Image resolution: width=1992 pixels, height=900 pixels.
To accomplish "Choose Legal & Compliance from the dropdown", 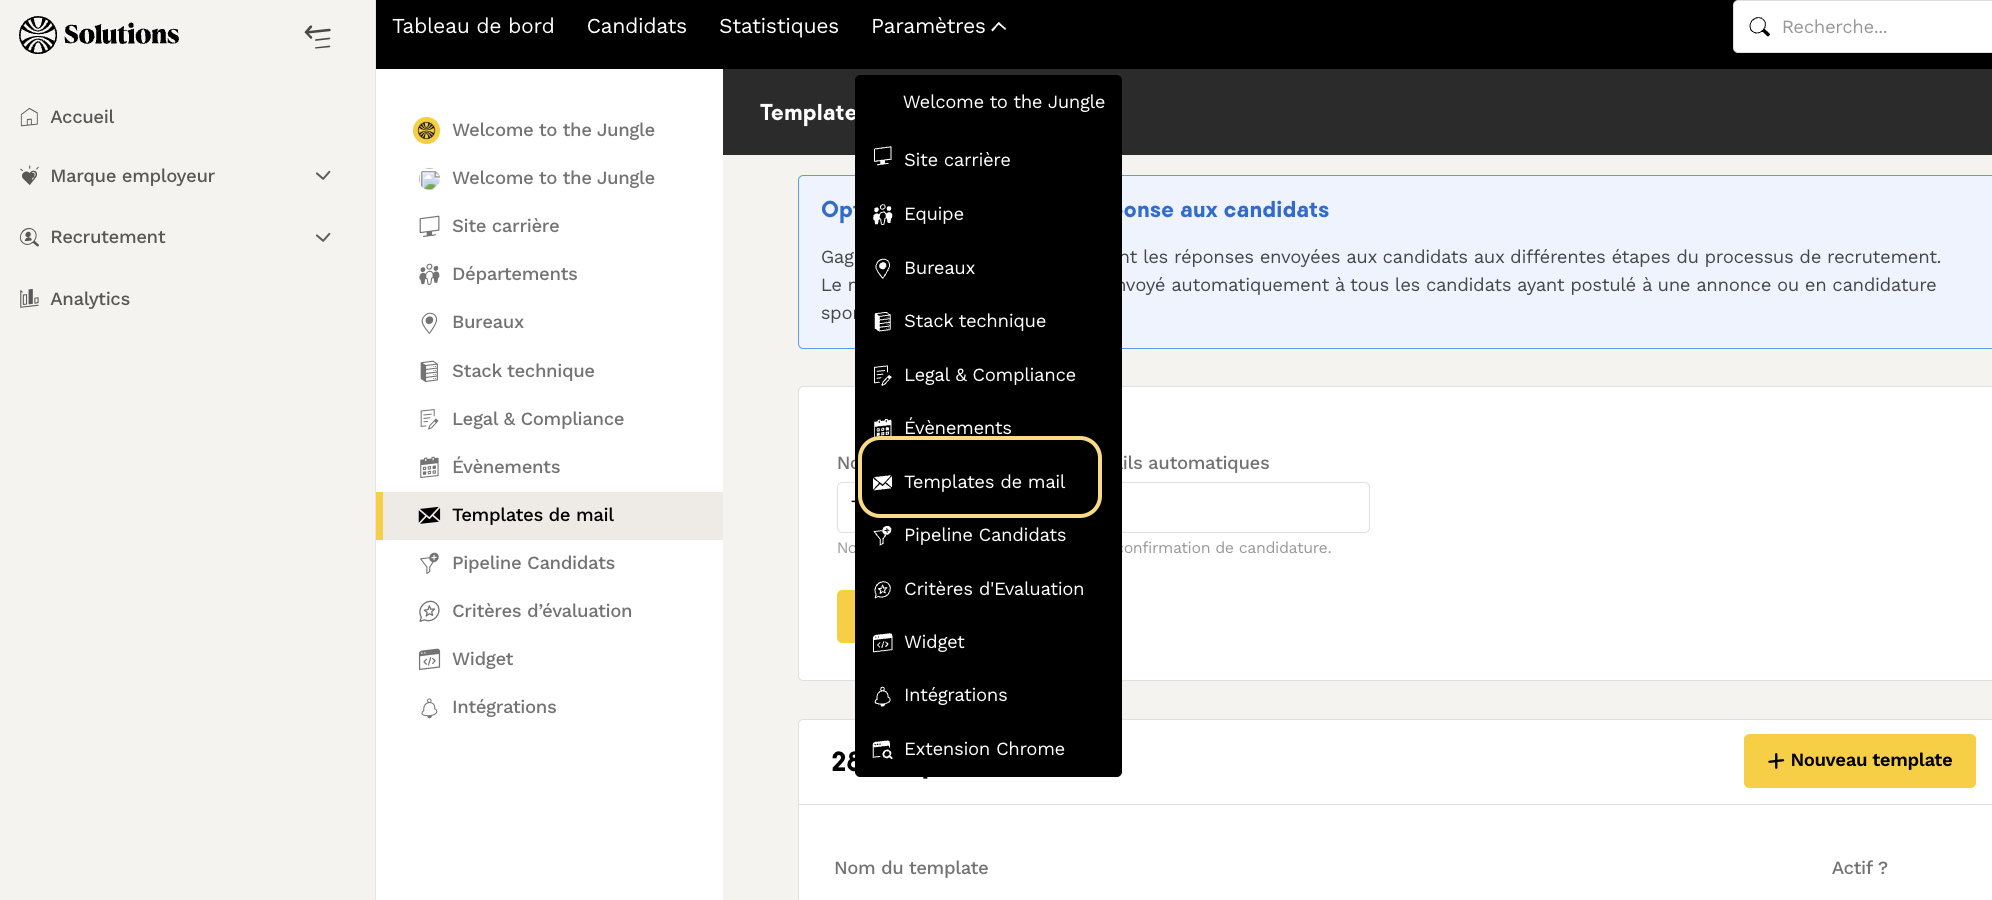I will [989, 375].
